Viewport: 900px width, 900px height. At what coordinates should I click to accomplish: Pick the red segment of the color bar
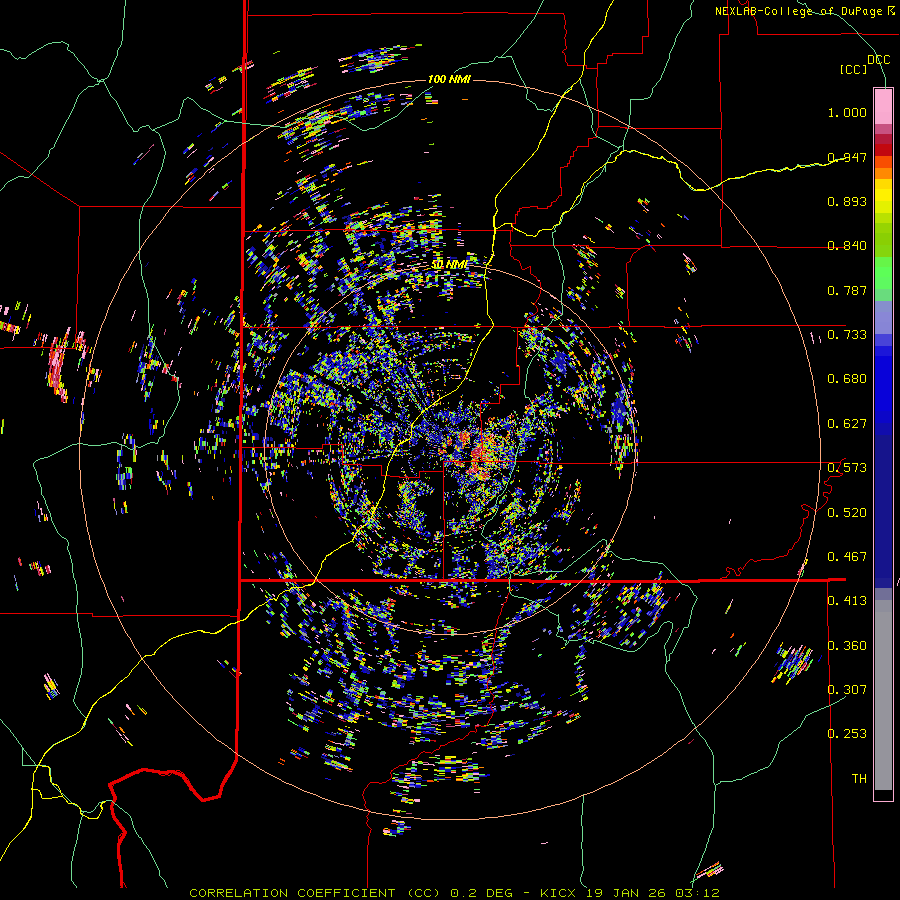coord(883,150)
